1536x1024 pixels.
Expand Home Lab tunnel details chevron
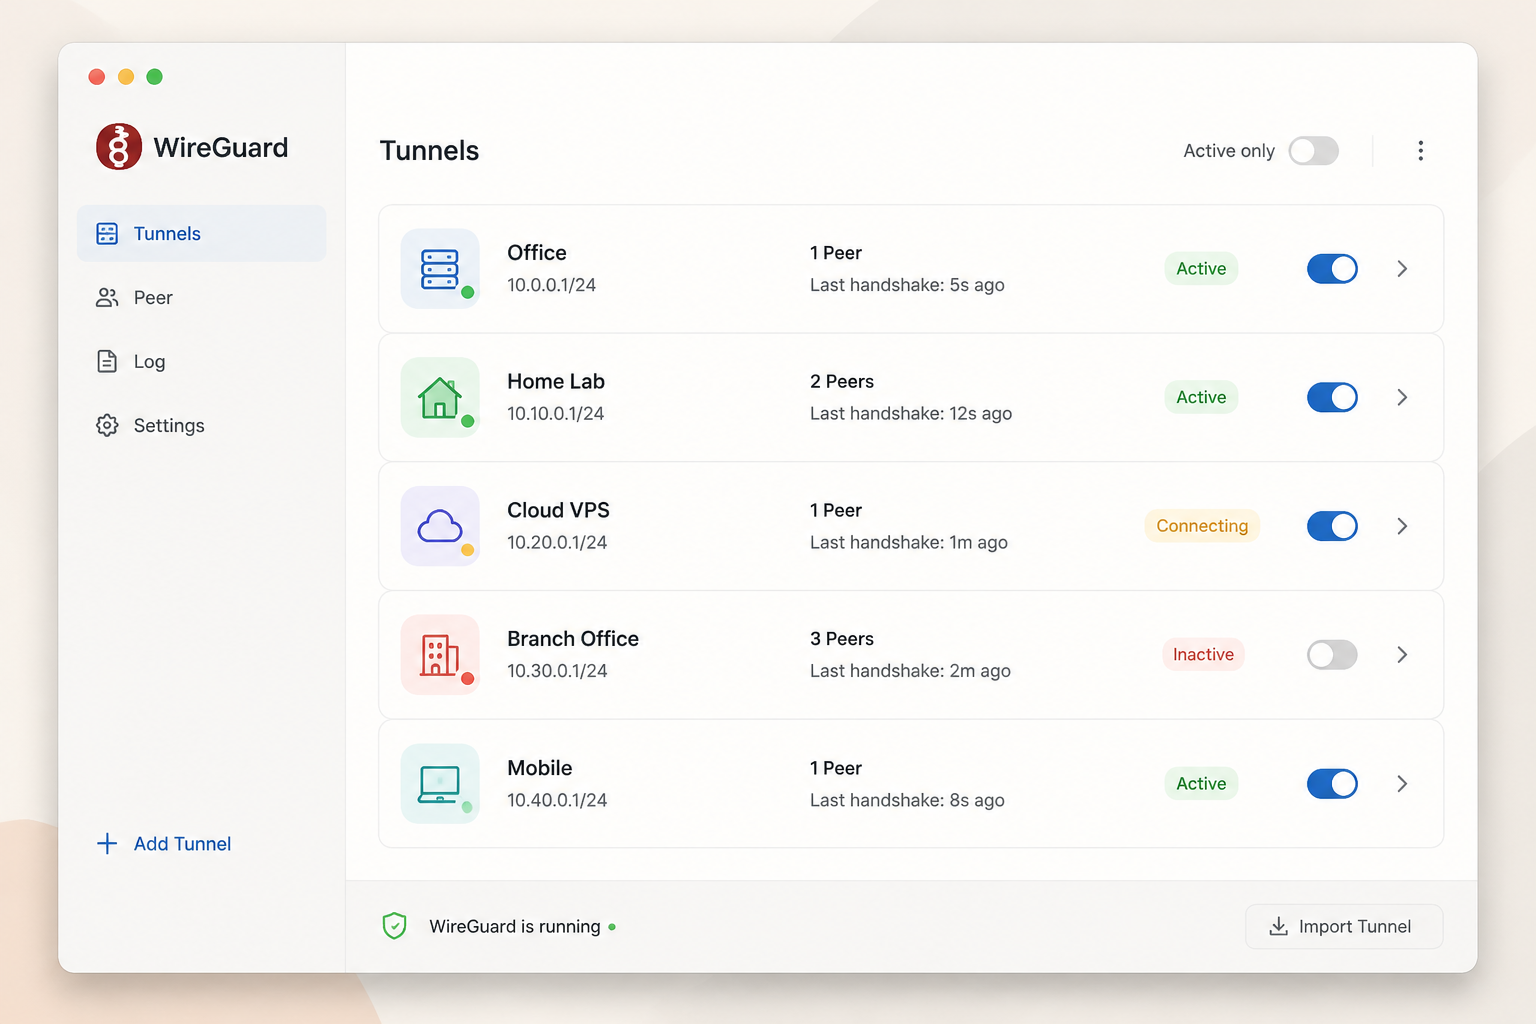pyautogui.click(x=1402, y=397)
